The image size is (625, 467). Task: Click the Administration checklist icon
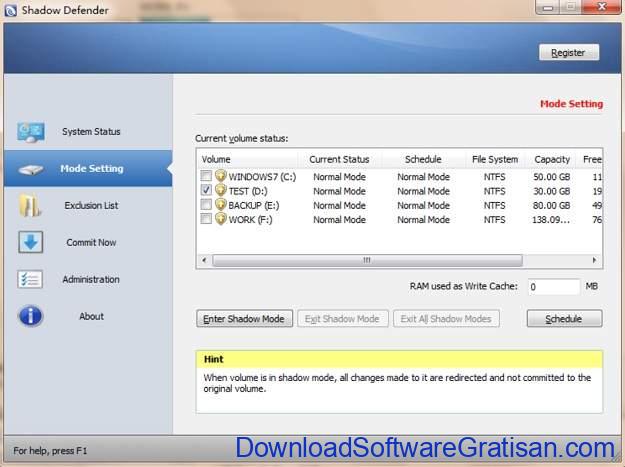coord(30,279)
